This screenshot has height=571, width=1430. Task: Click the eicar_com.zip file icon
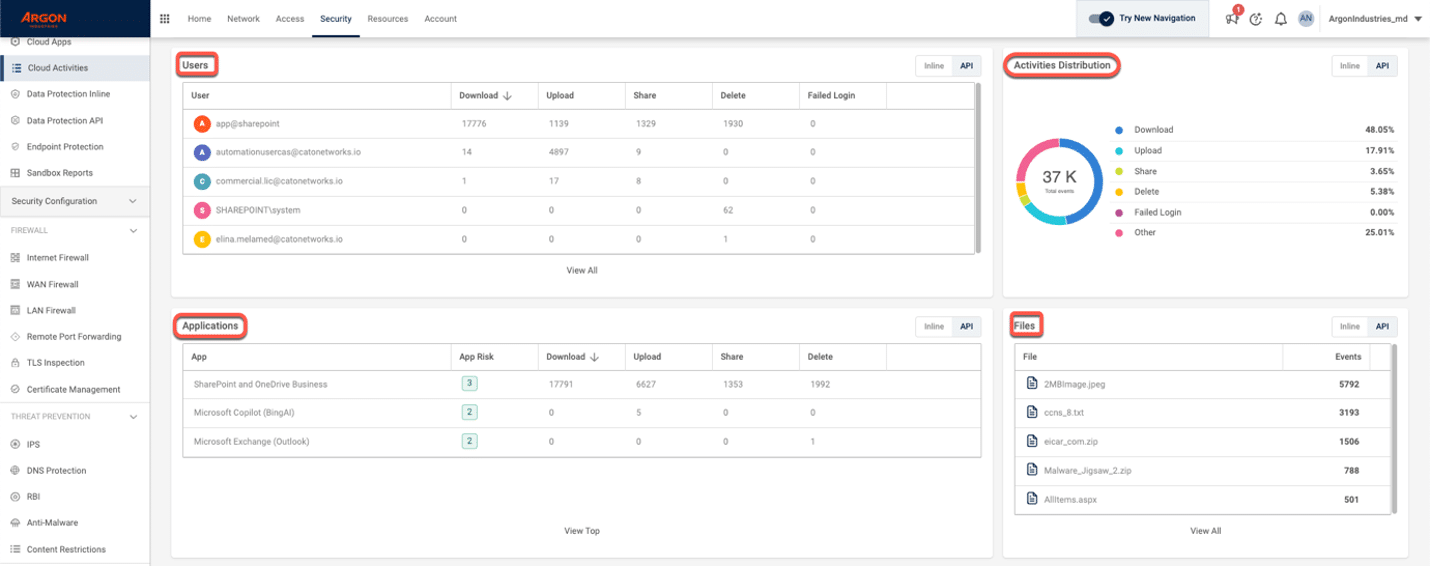point(1033,441)
